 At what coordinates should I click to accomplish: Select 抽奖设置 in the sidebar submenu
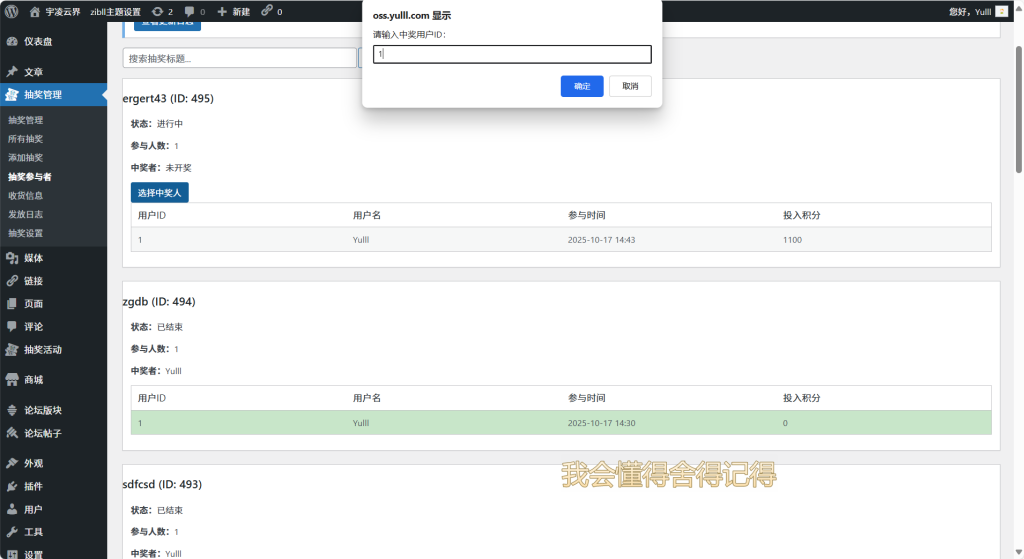pyautogui.click(x=25, y=233)
